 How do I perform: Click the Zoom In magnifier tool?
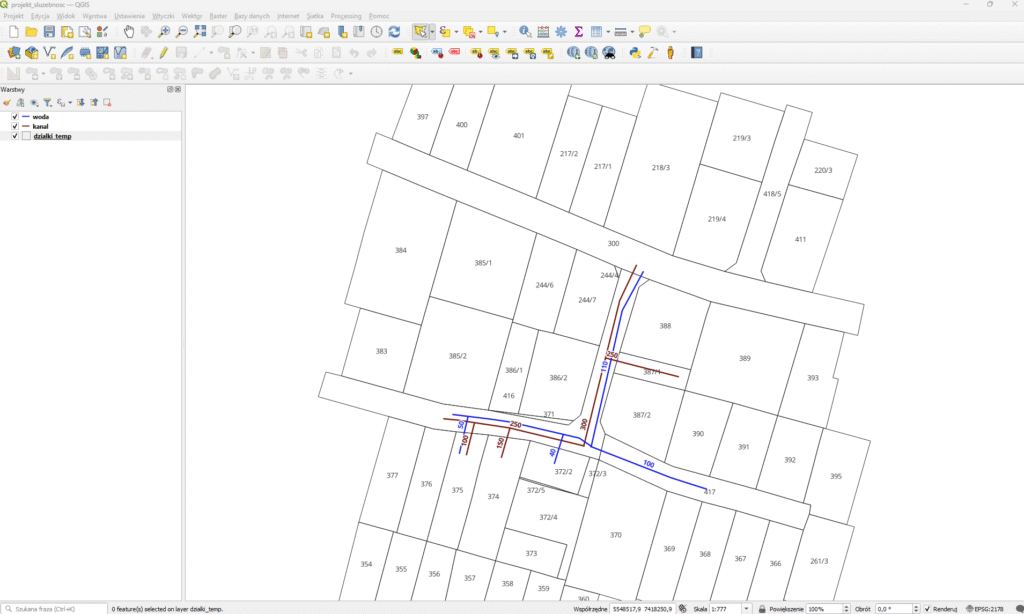coord(165,32)
